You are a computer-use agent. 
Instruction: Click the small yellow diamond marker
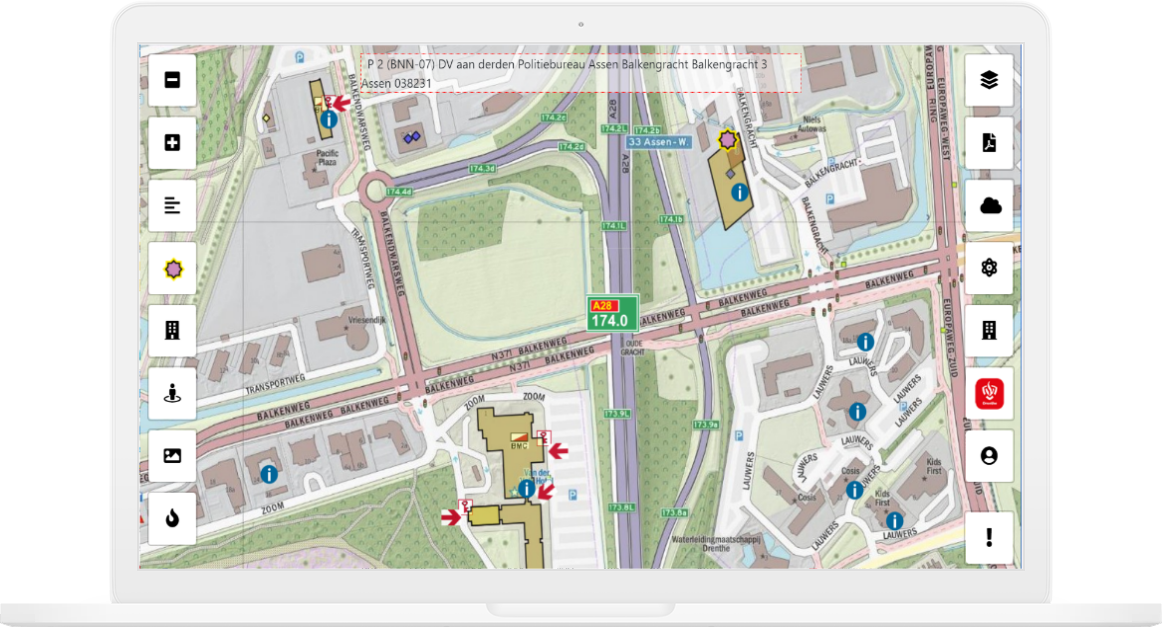coord(266,118)
